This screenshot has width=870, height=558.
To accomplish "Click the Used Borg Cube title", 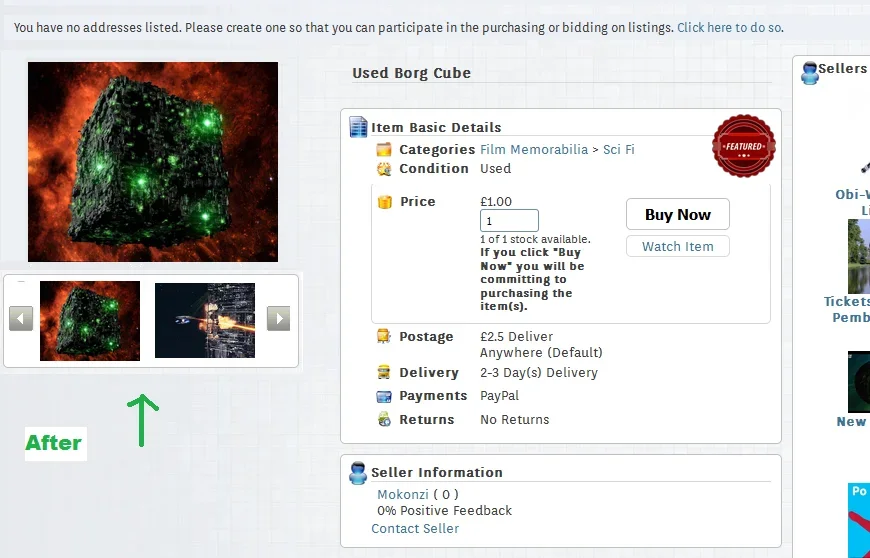I will tap(411, 73).
